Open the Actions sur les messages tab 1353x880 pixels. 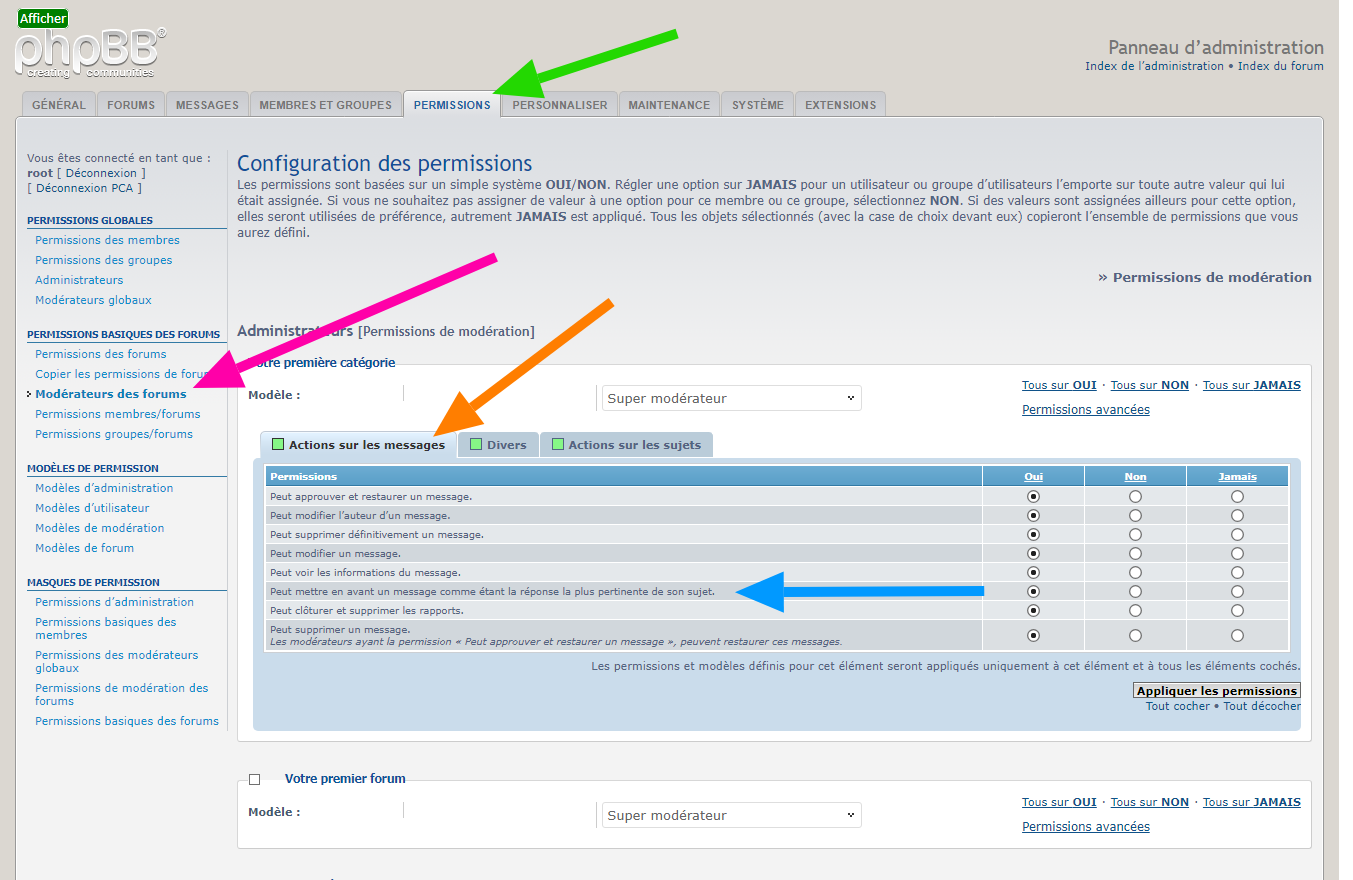(358, 445)
